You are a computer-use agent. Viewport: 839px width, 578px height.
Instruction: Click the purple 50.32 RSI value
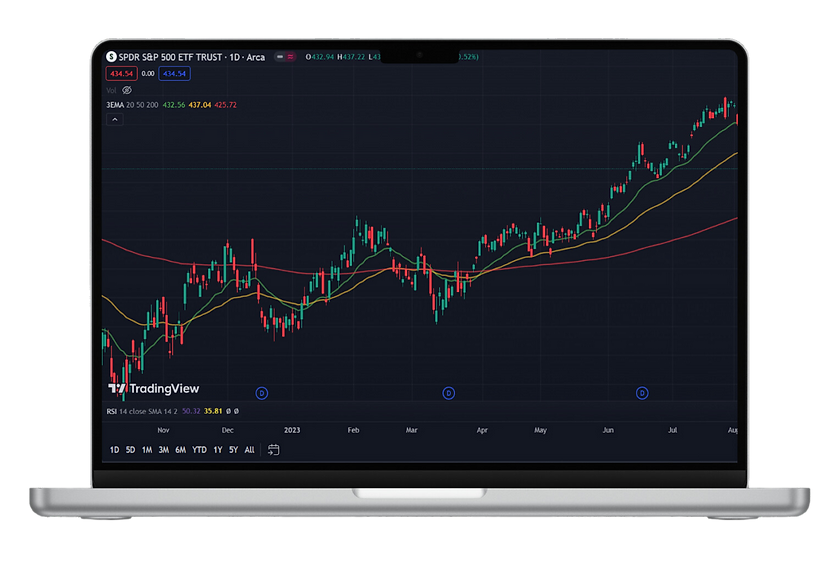click(191, 411)
